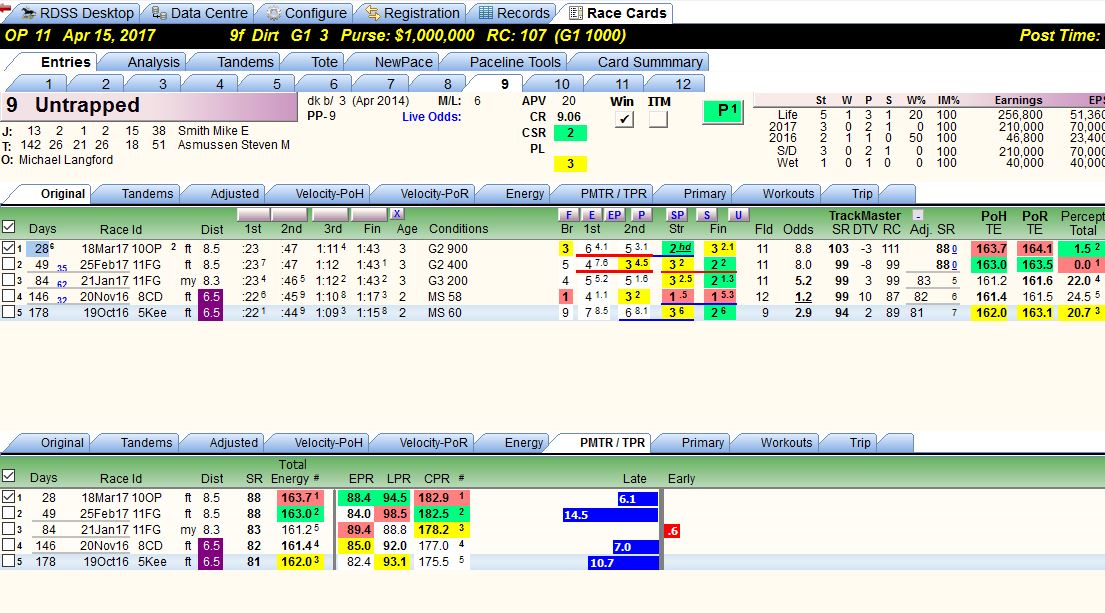Click the minus button above Adj. SR
Image resolution: width=1105 pixels, height=613 pixels.
pos(918,216)
